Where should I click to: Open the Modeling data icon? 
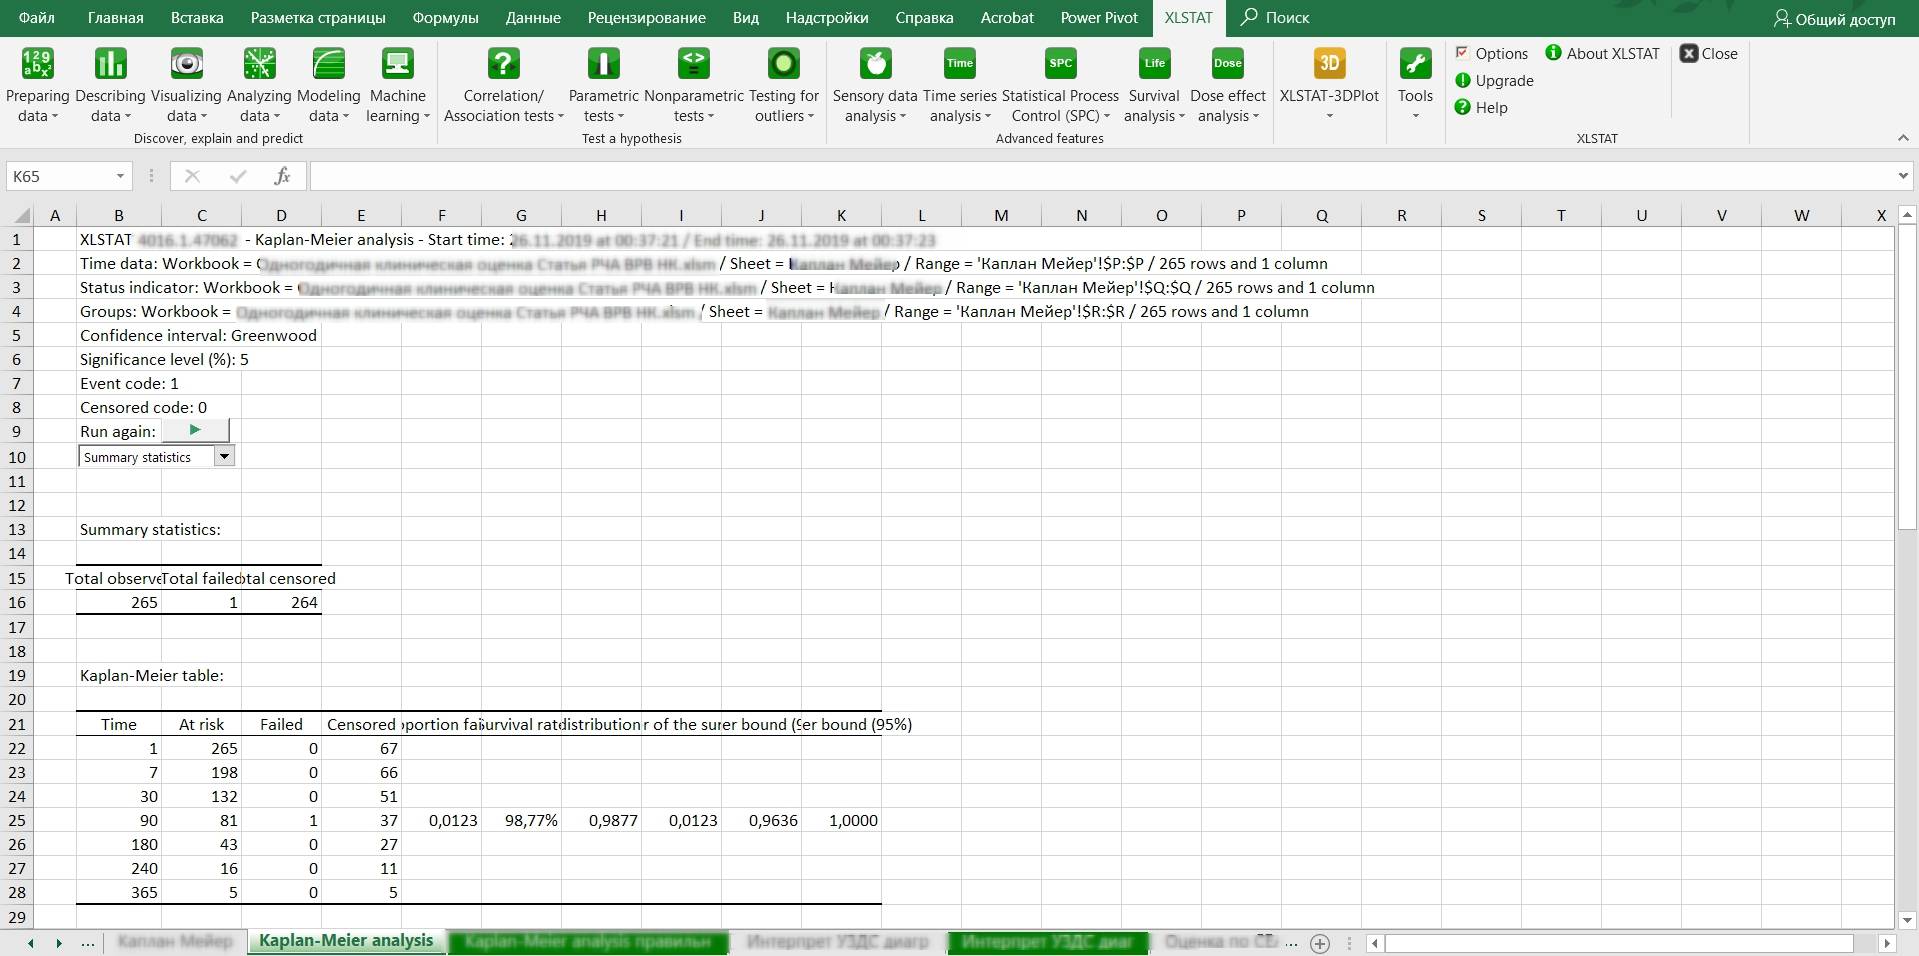[x=329, y=64]
